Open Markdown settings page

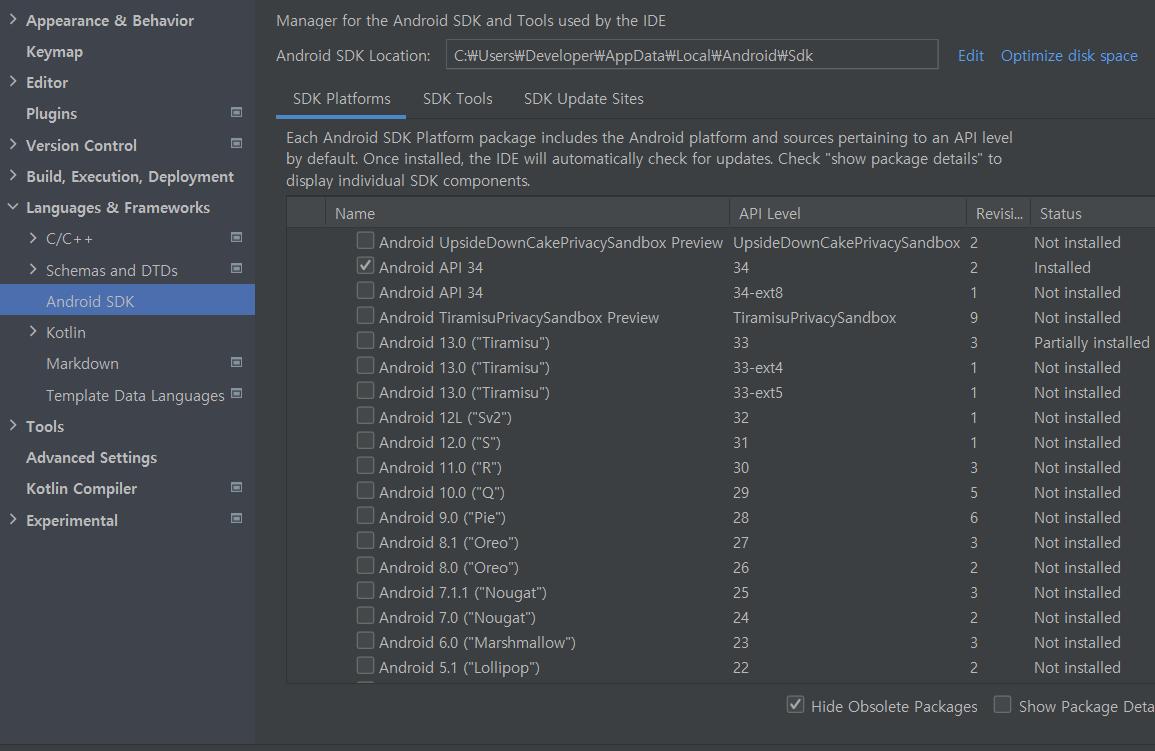click(x=82, y=364)
